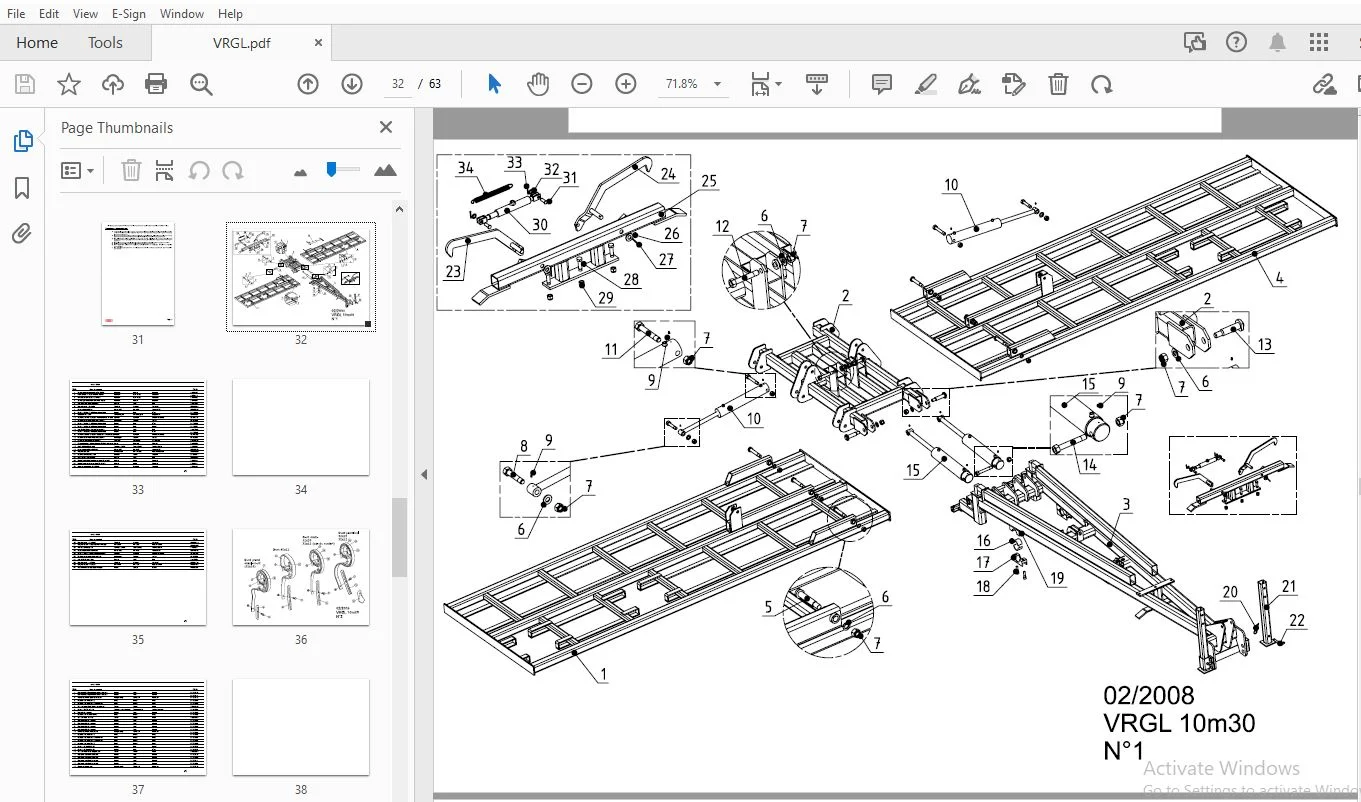Open the Window menu
1361x802 pixels.
(x=182, y=14)
